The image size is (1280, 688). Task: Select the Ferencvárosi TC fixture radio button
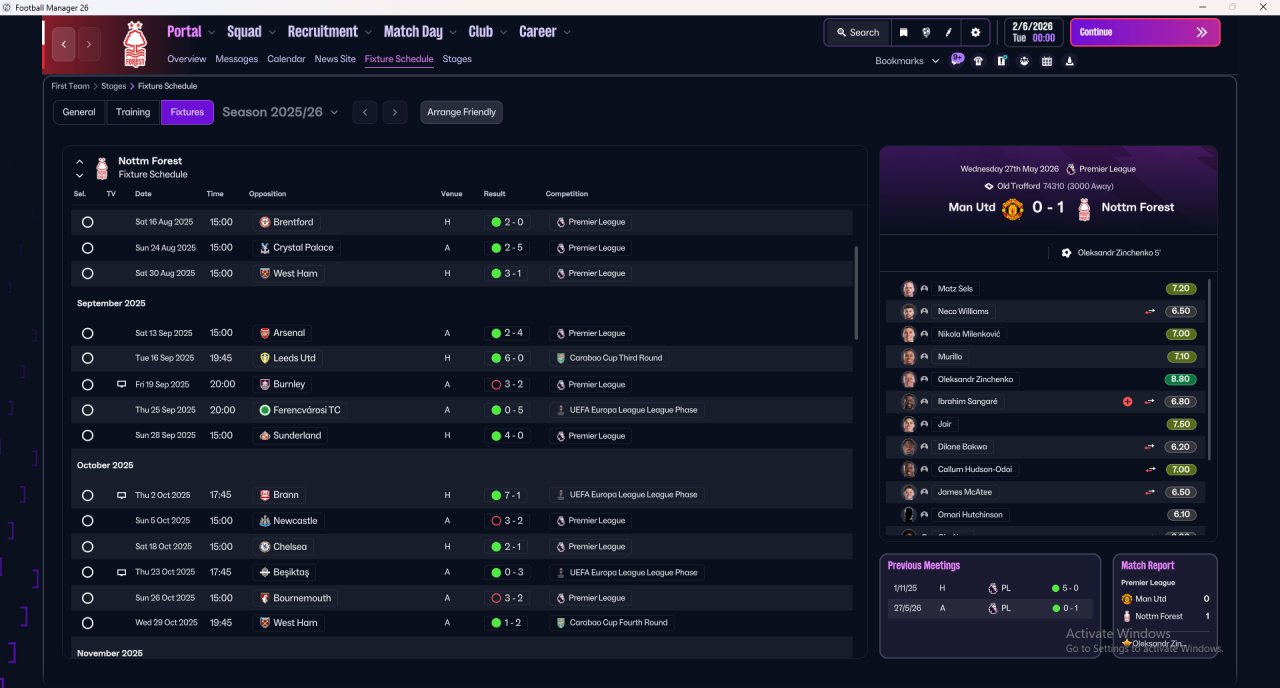click(x=87, y=410)
